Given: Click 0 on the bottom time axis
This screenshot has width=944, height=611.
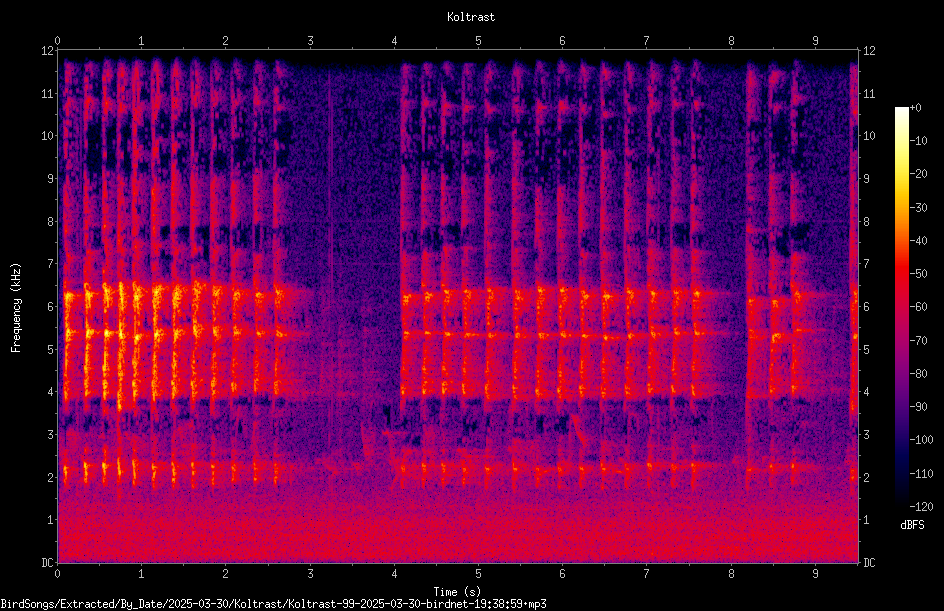Looking at the screenshot, I should pyautogui.click(x=57, y=574).
